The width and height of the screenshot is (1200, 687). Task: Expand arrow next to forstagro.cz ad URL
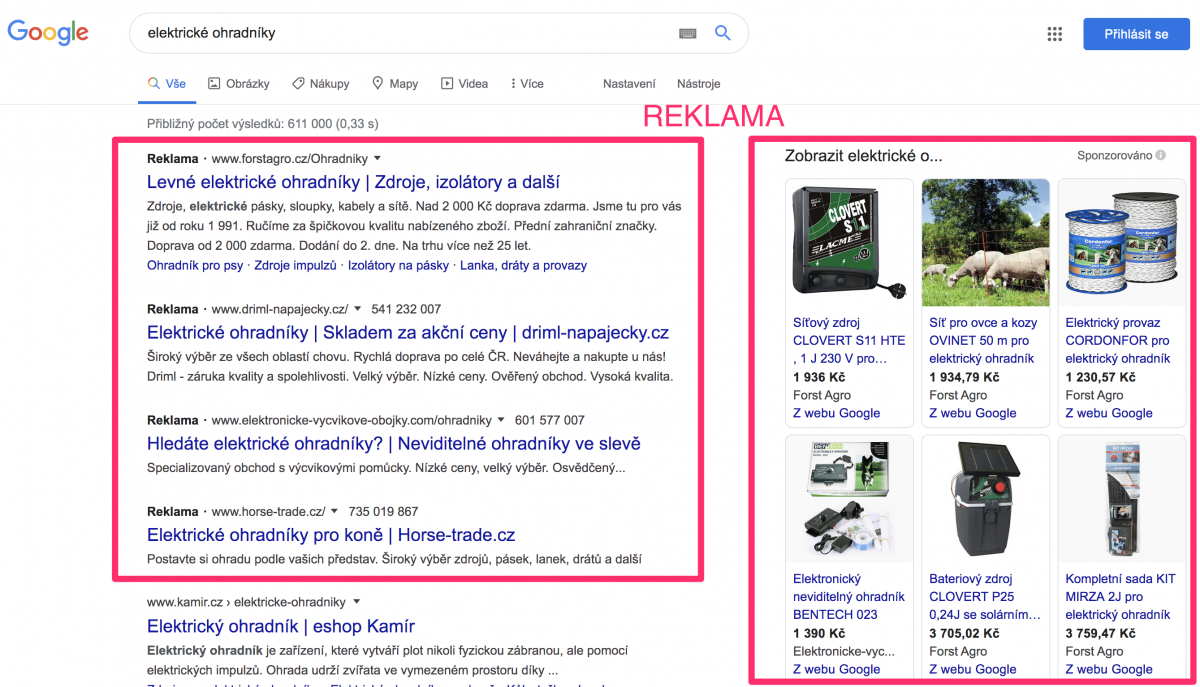click(378, 159)
